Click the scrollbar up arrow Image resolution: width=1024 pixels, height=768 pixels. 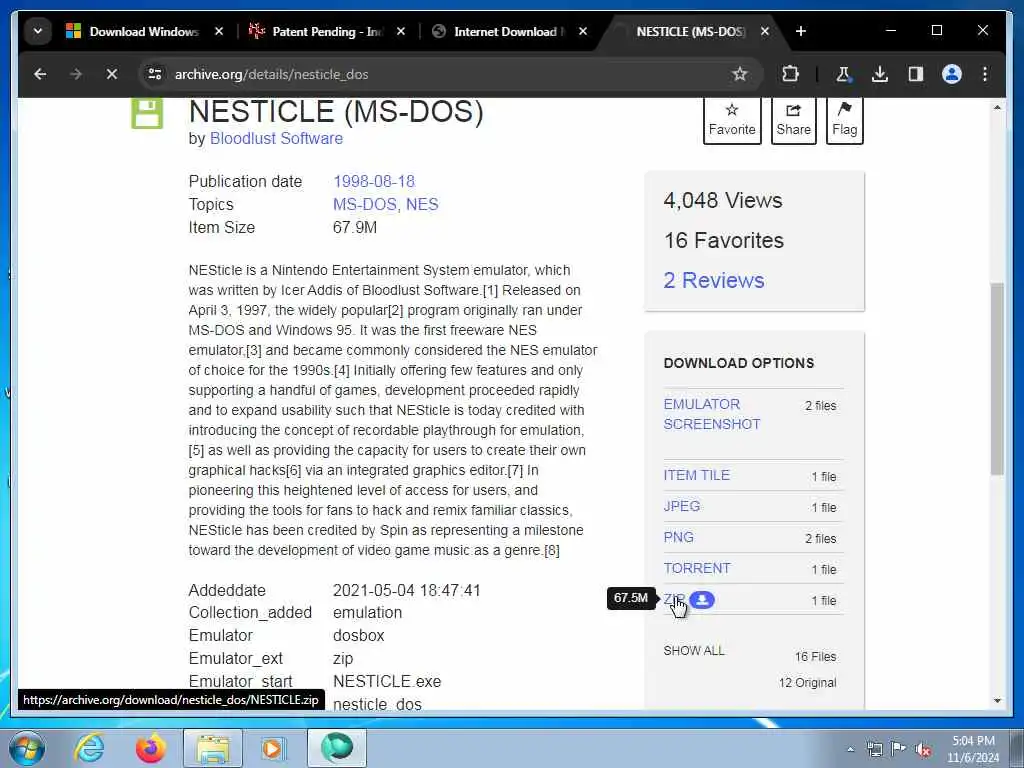coord(997,107)
